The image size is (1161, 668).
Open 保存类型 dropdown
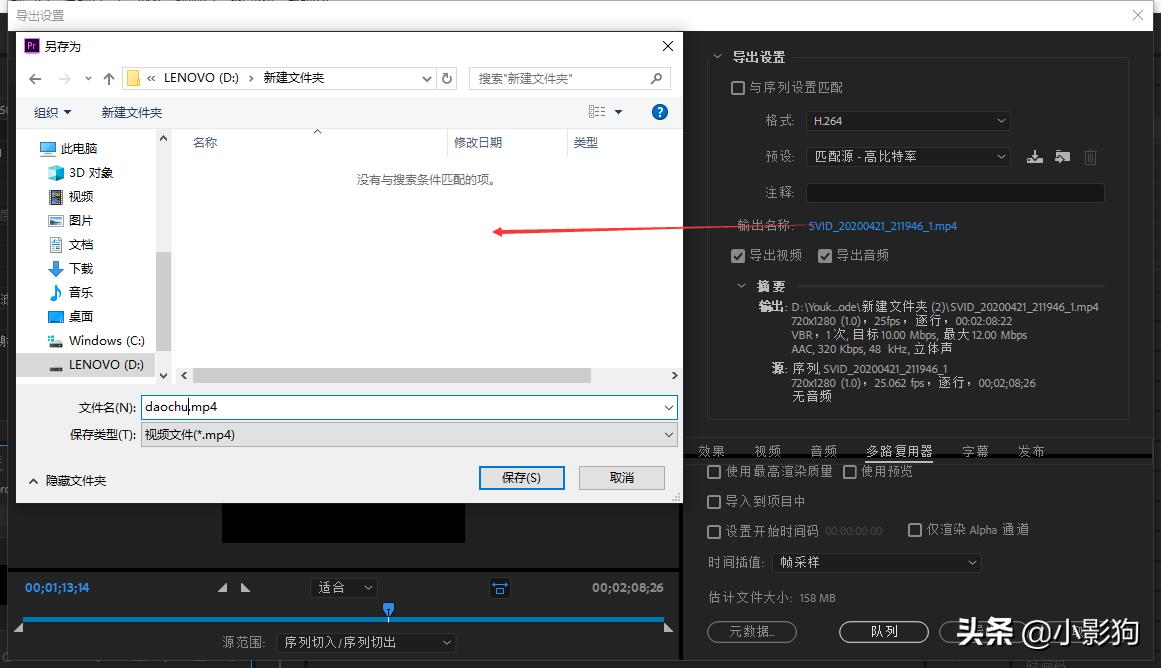409,435
